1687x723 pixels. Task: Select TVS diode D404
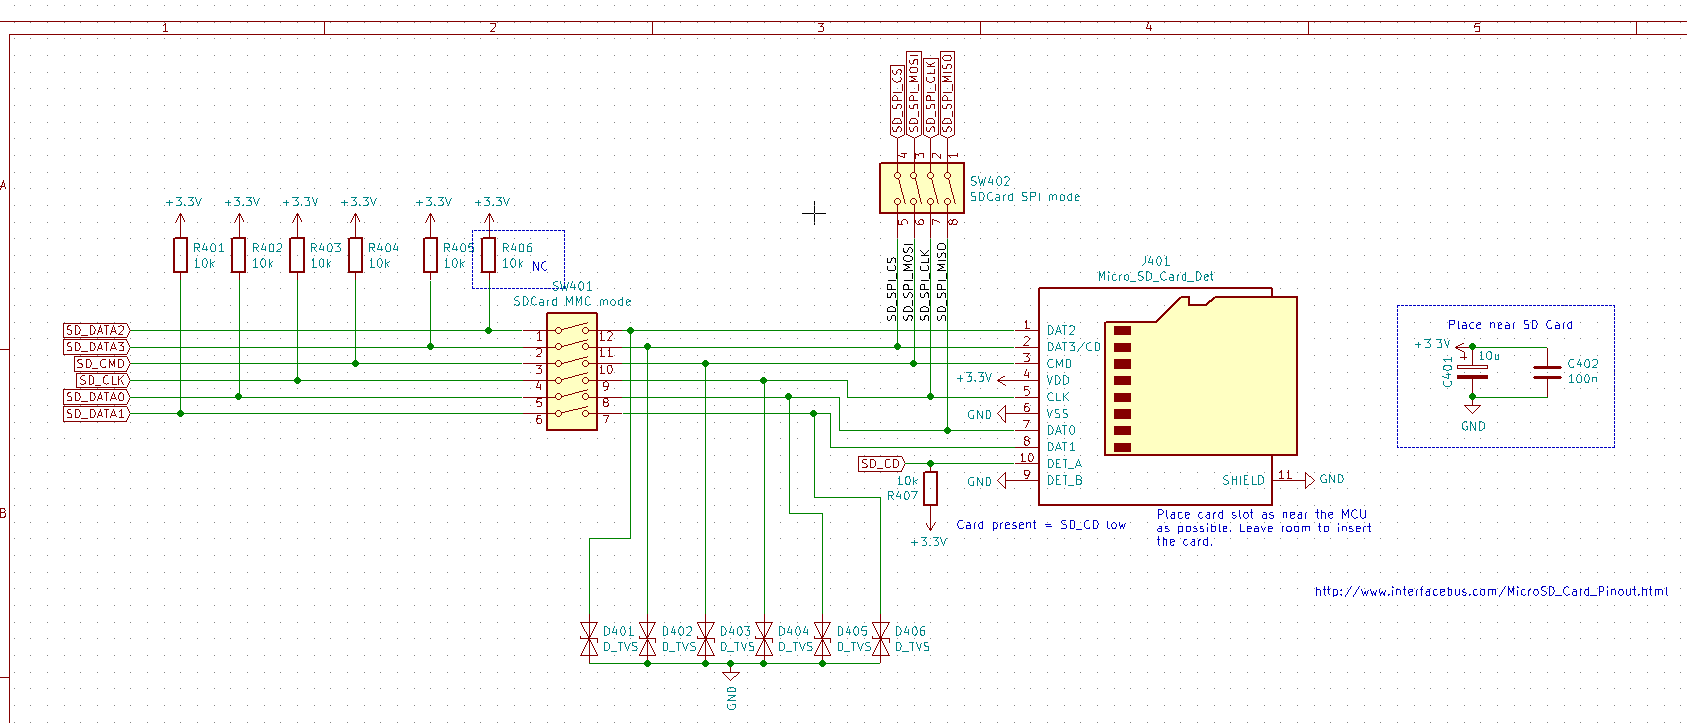click(x=764, y=639)
